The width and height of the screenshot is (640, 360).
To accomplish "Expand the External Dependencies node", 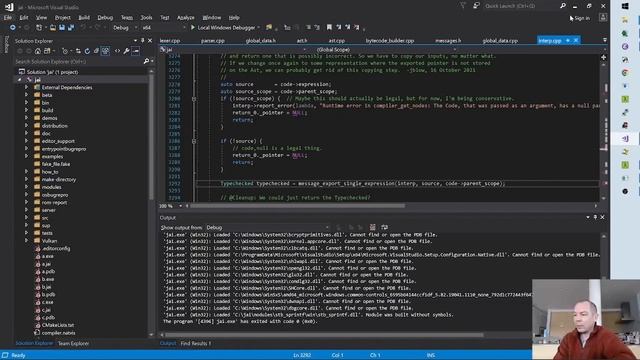I will (x=27, y=87).
